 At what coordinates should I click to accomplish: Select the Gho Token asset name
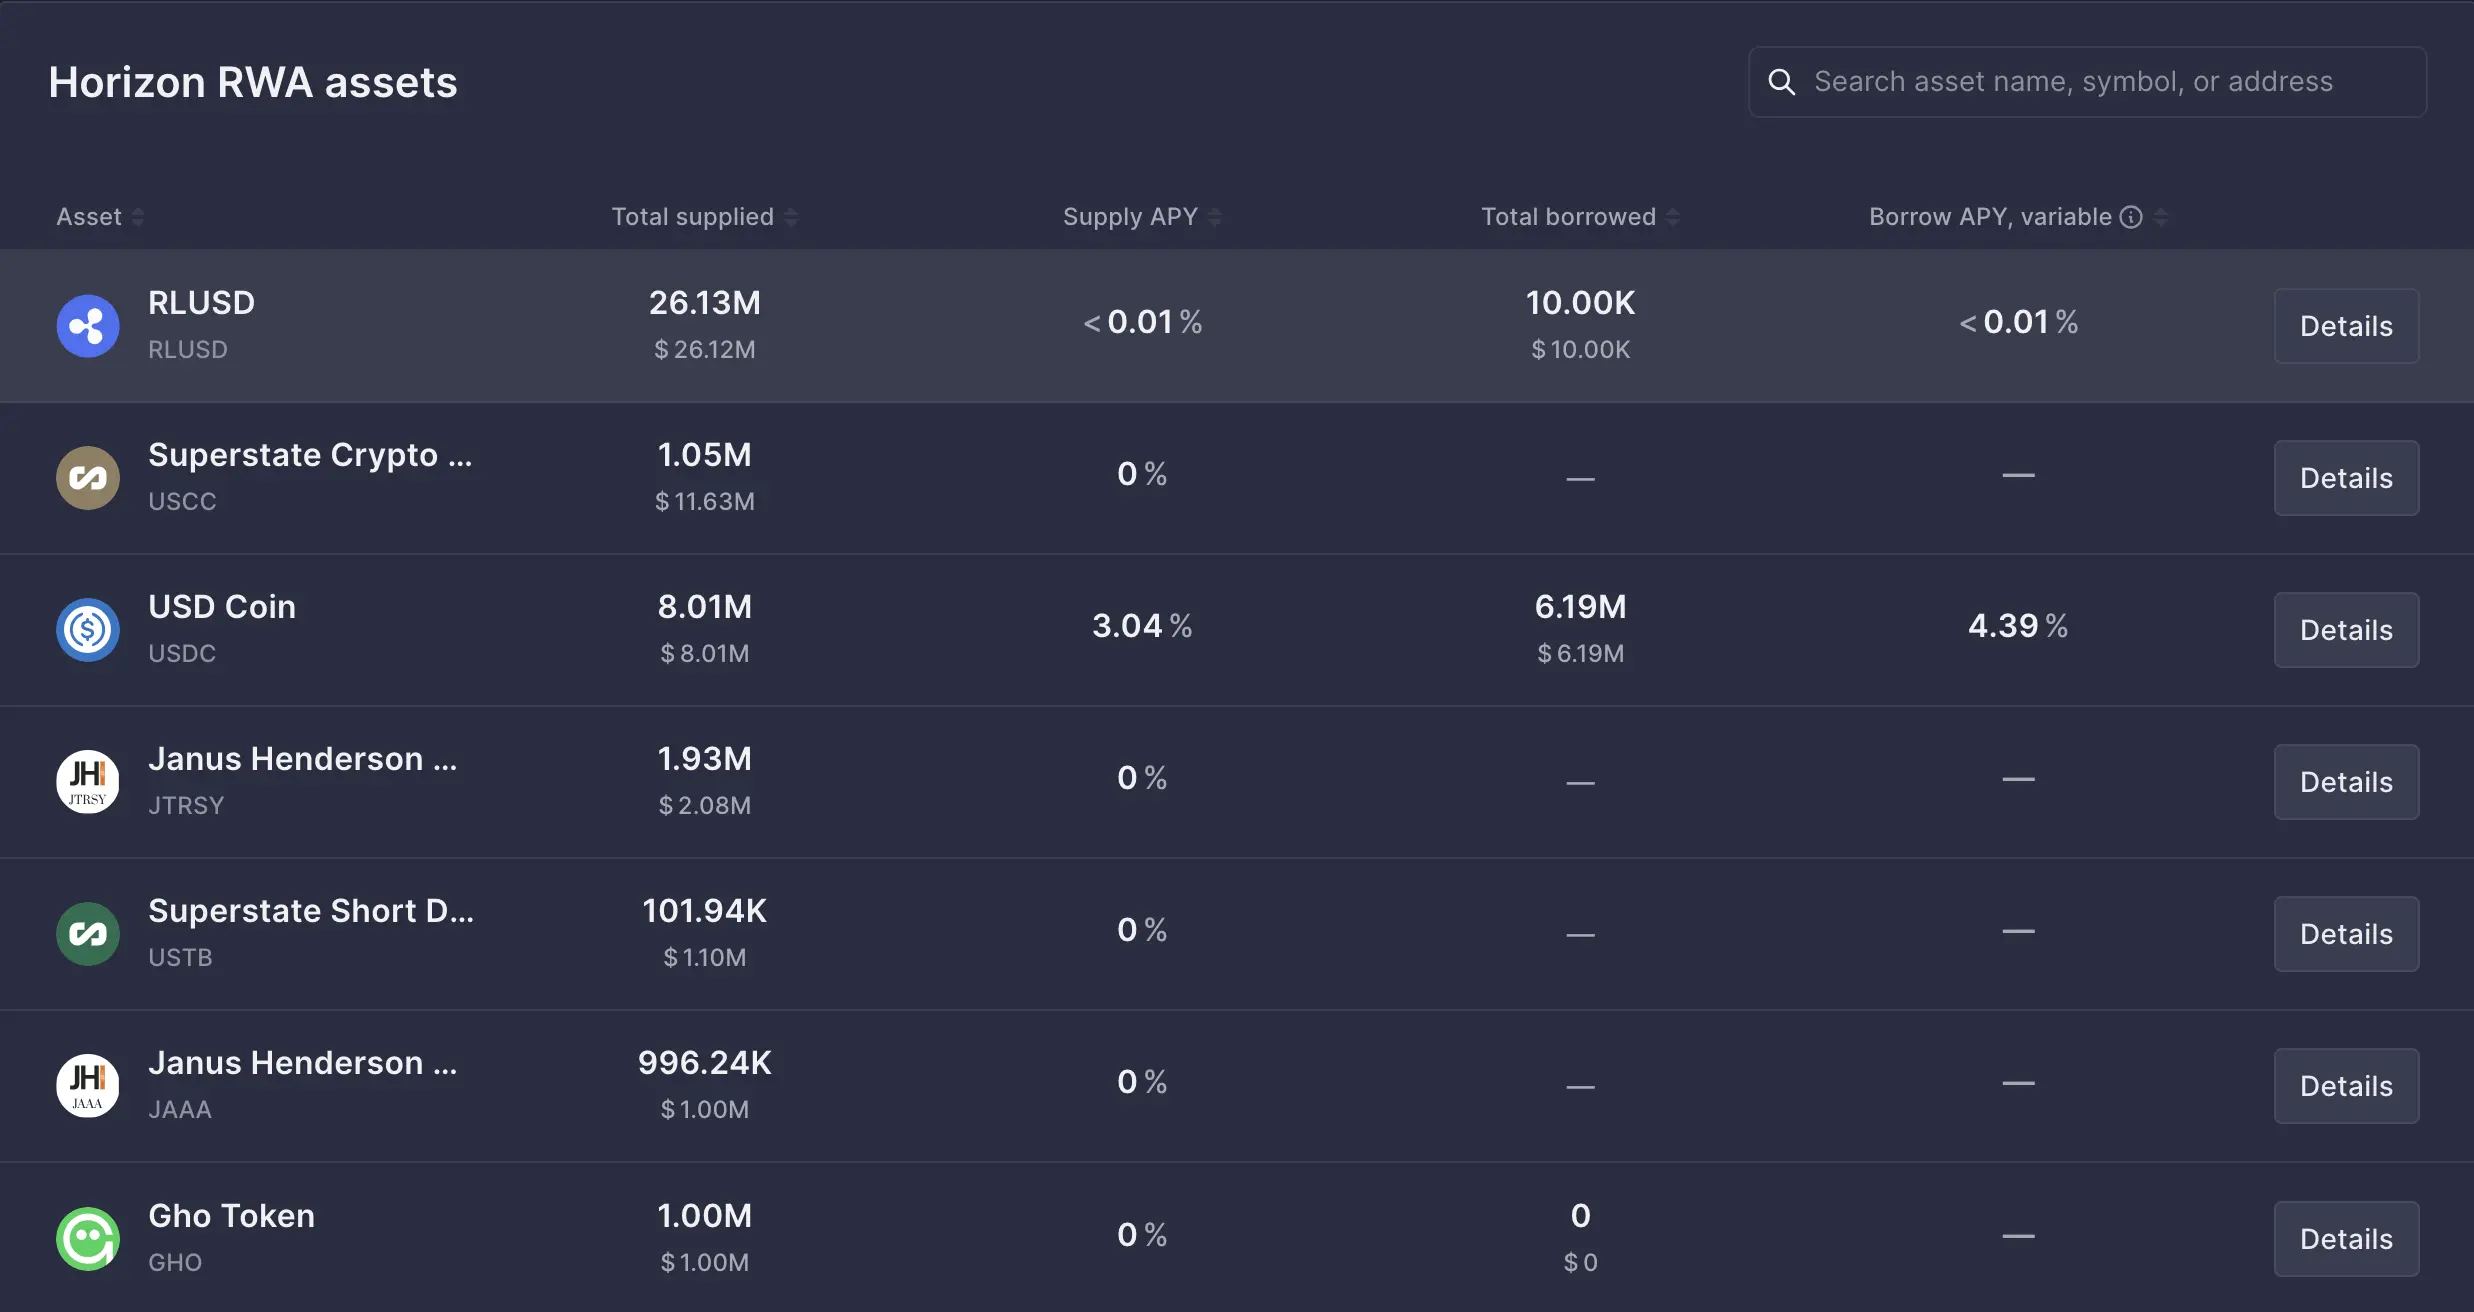(x=232, y=1216)
